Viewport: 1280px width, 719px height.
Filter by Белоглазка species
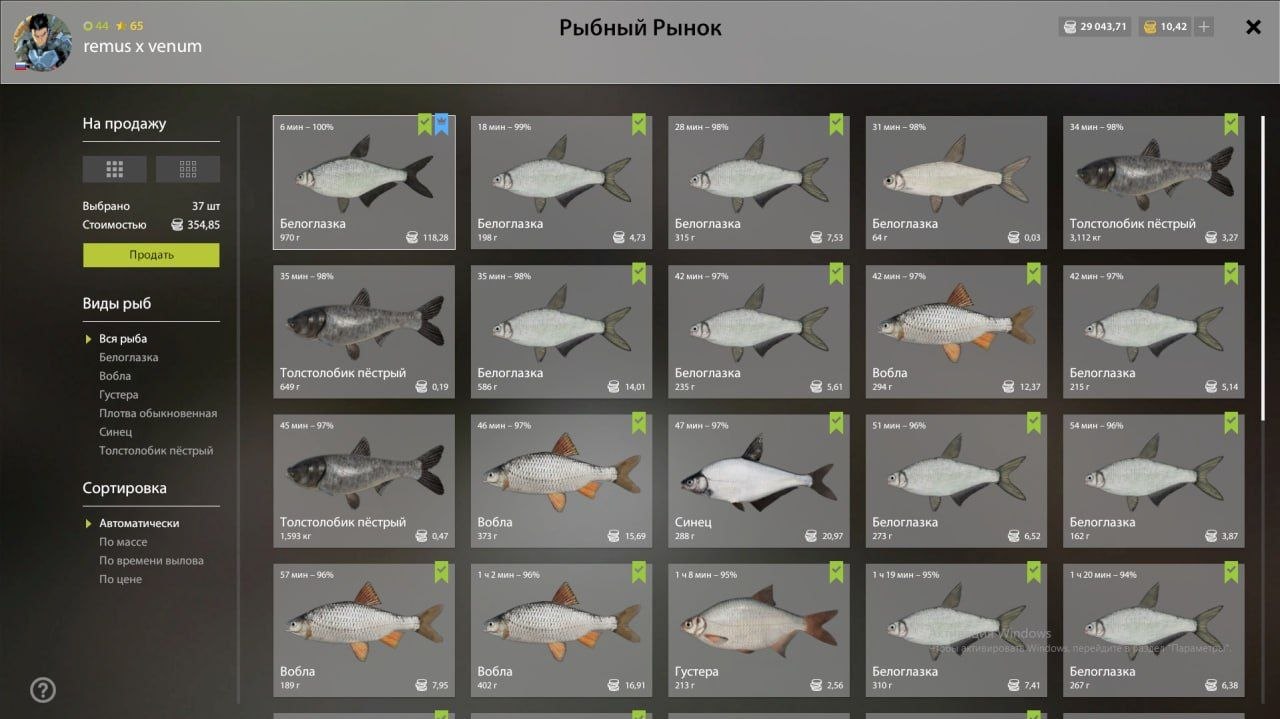(128, 357)
